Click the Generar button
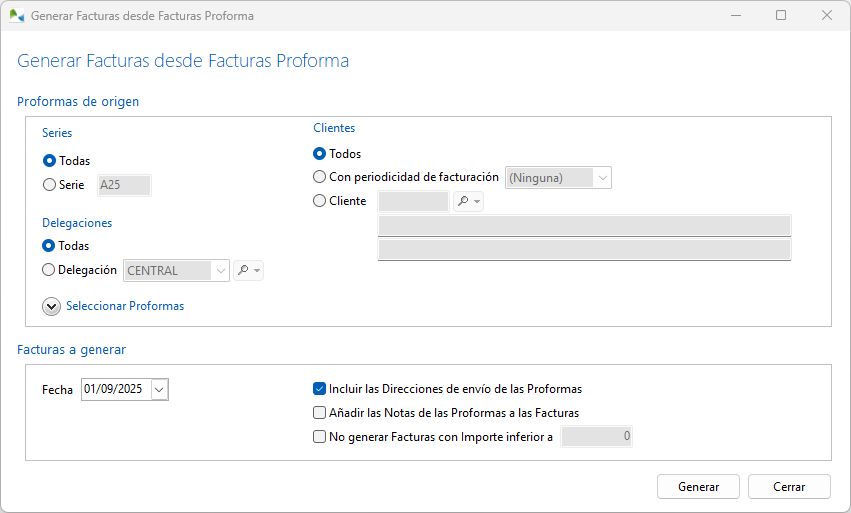Viewport: 851px width, 513px height. (x=699, y=487)
